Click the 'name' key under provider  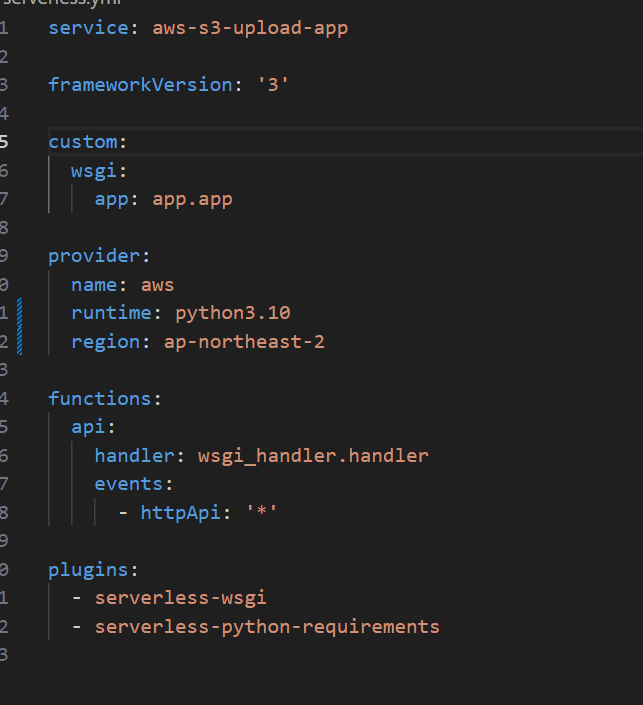coord(94,285)
